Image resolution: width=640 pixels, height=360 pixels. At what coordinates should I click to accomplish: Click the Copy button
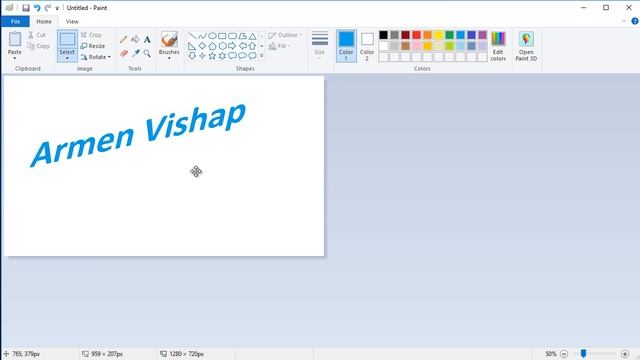pos(38,46)
